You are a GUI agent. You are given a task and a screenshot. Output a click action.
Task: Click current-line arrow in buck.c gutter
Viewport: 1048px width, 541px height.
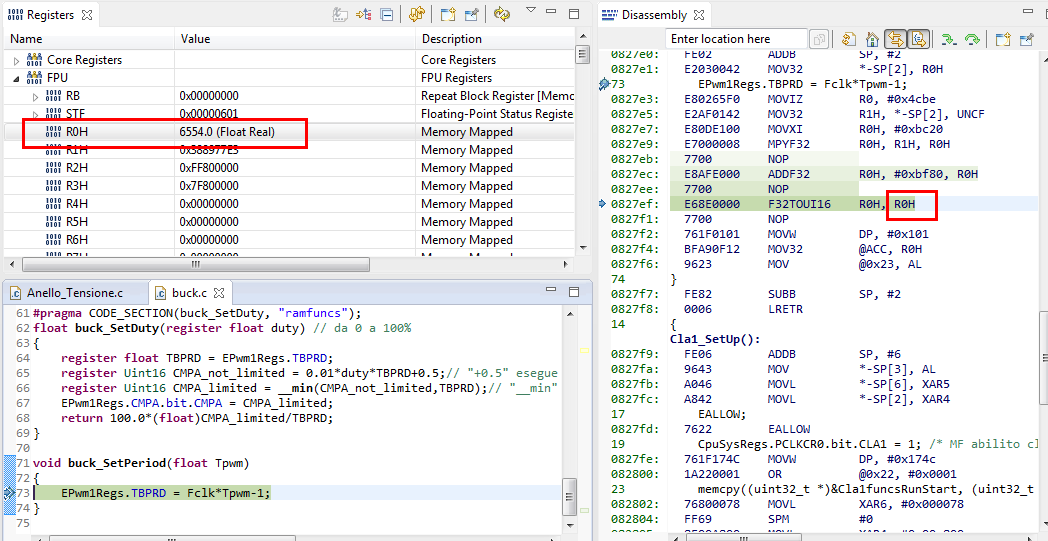(x=9, y=493)
